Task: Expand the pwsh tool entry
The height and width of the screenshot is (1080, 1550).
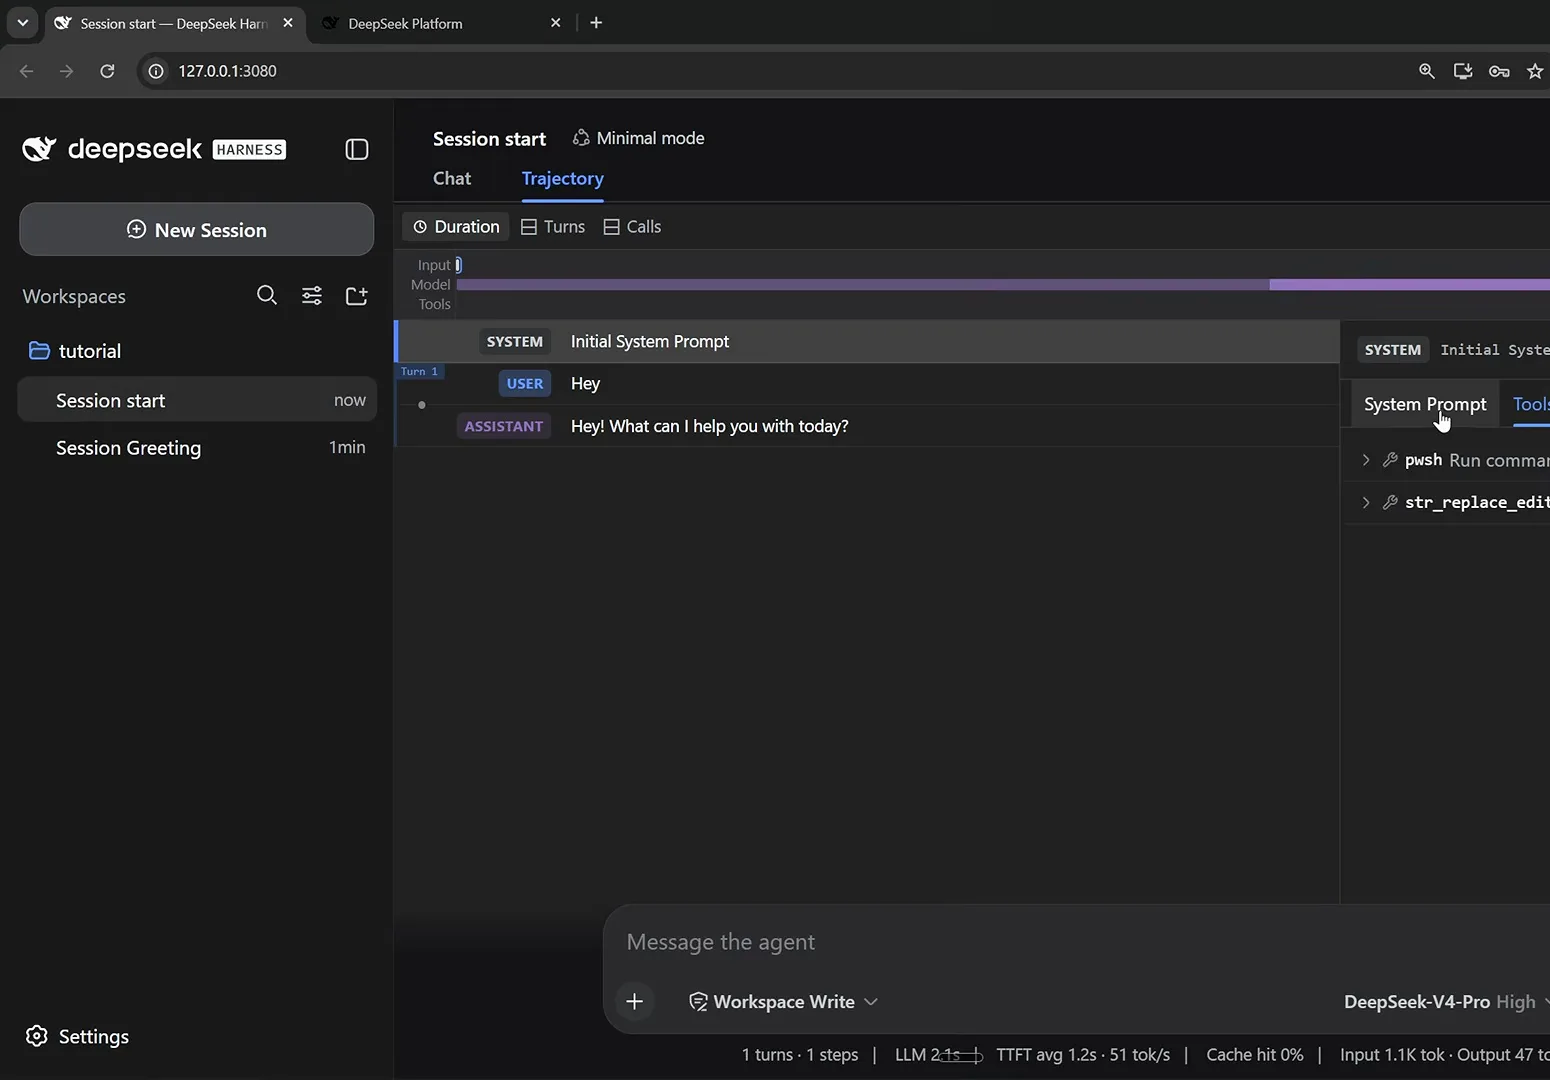Action: [1366, 460]
